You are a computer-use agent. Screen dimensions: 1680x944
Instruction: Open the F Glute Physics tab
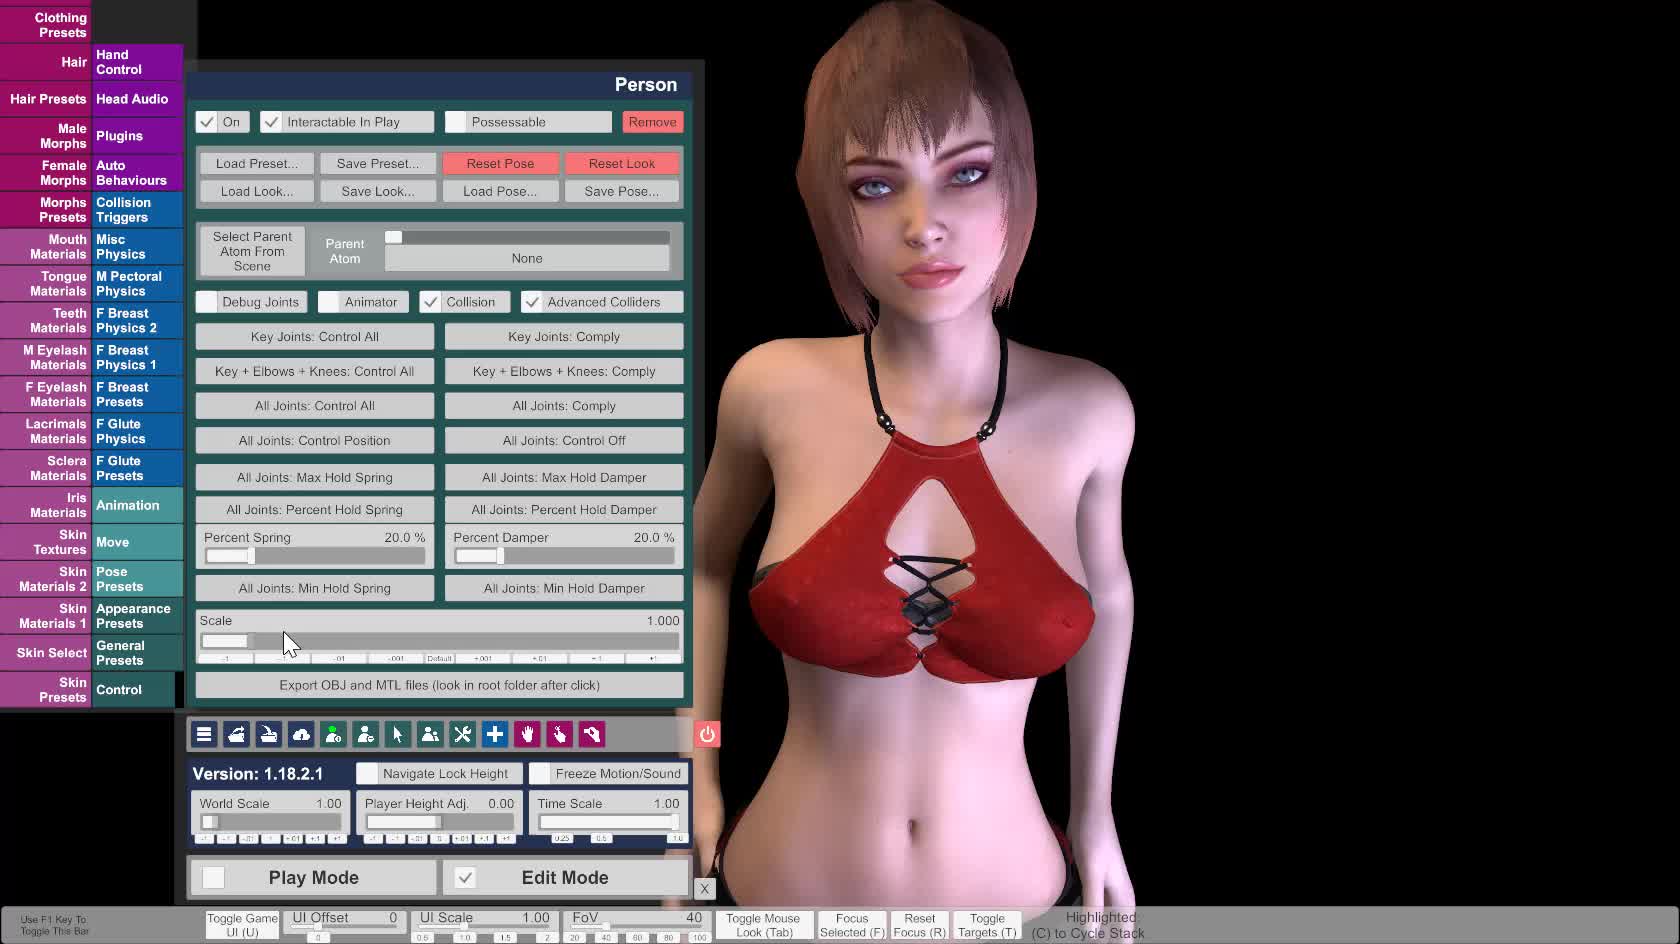coord(137,431)
